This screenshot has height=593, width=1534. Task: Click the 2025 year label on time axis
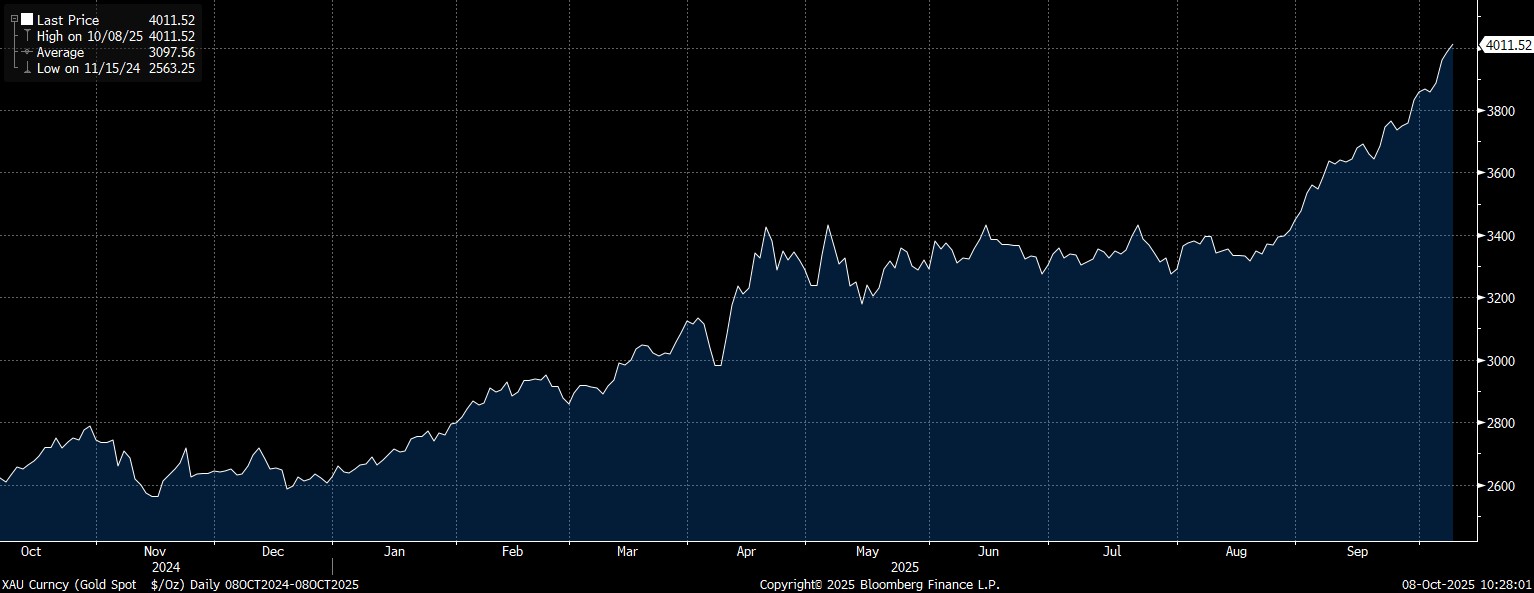point(903,566)
